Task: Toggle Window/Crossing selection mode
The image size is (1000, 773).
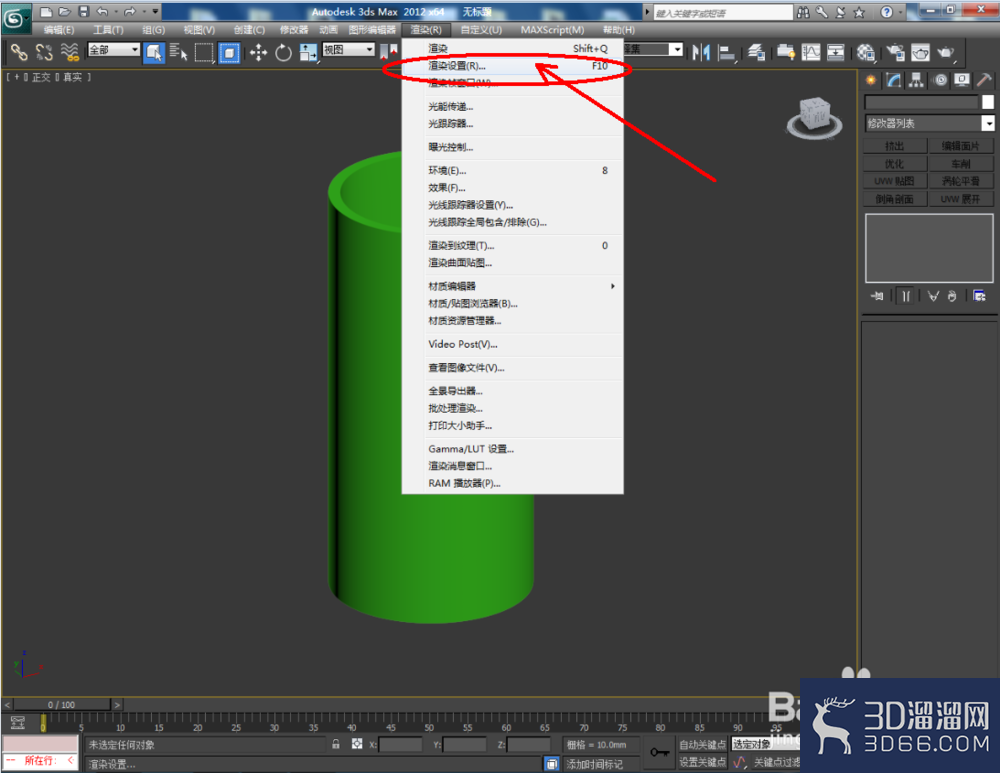Action: pos(229,52)
